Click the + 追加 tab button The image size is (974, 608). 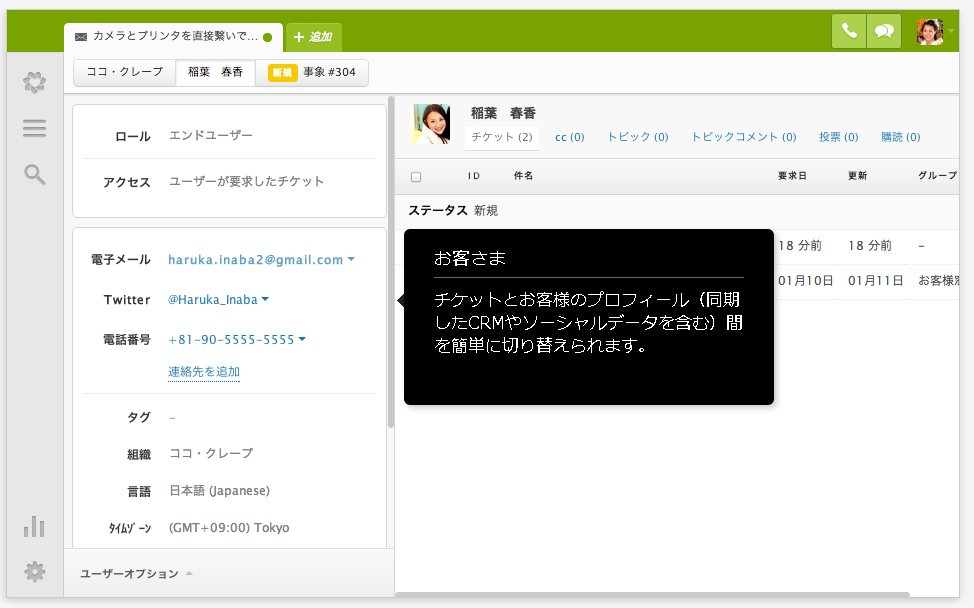pyautogui.click(x=313, y=37)
